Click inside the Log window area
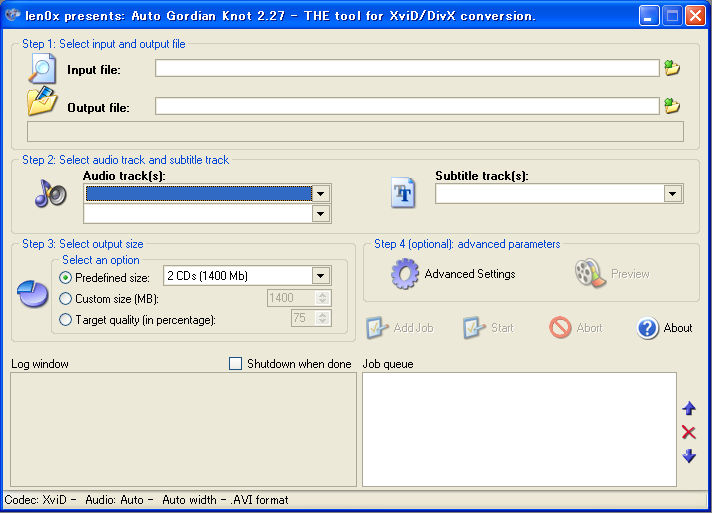This screenshot has height=513, width=712. (x=183, y=429)
